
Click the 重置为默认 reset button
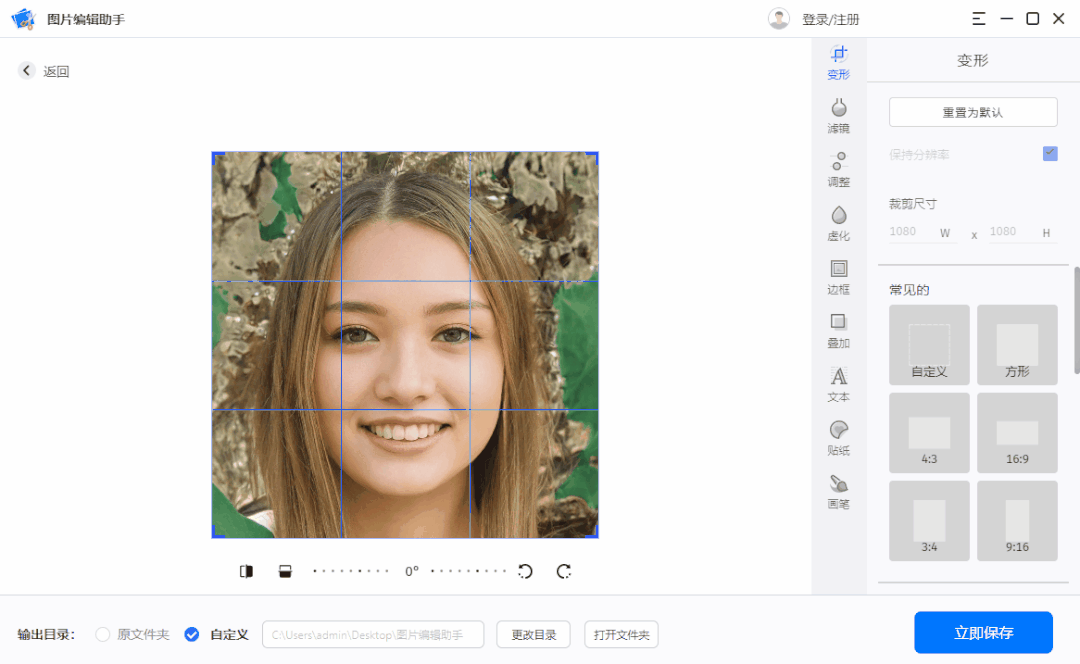[972, 111]
